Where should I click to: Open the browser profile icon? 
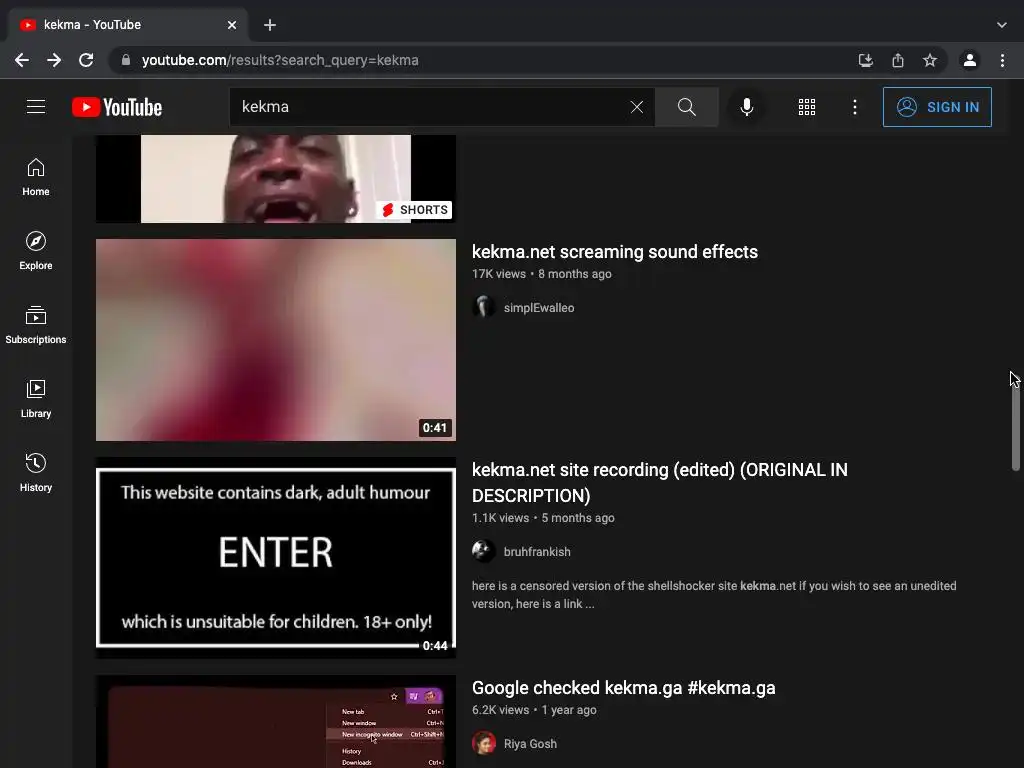(x=970, y=60)
